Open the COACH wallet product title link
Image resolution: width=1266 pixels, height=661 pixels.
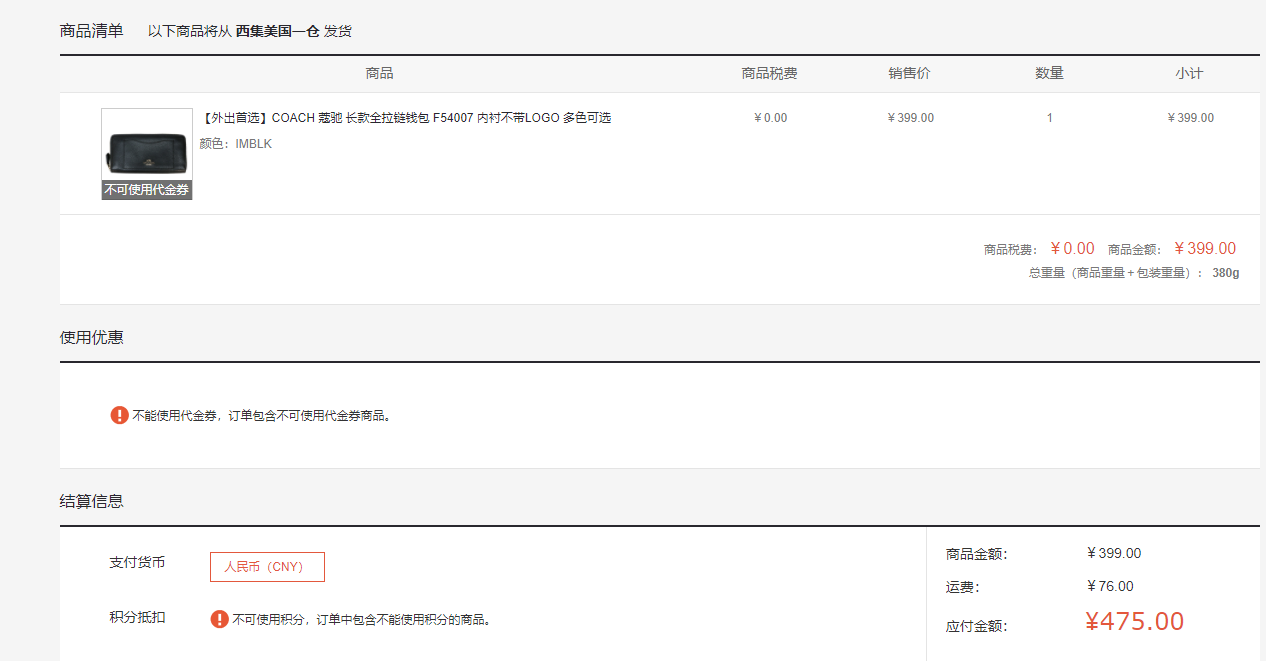point(406,118)
